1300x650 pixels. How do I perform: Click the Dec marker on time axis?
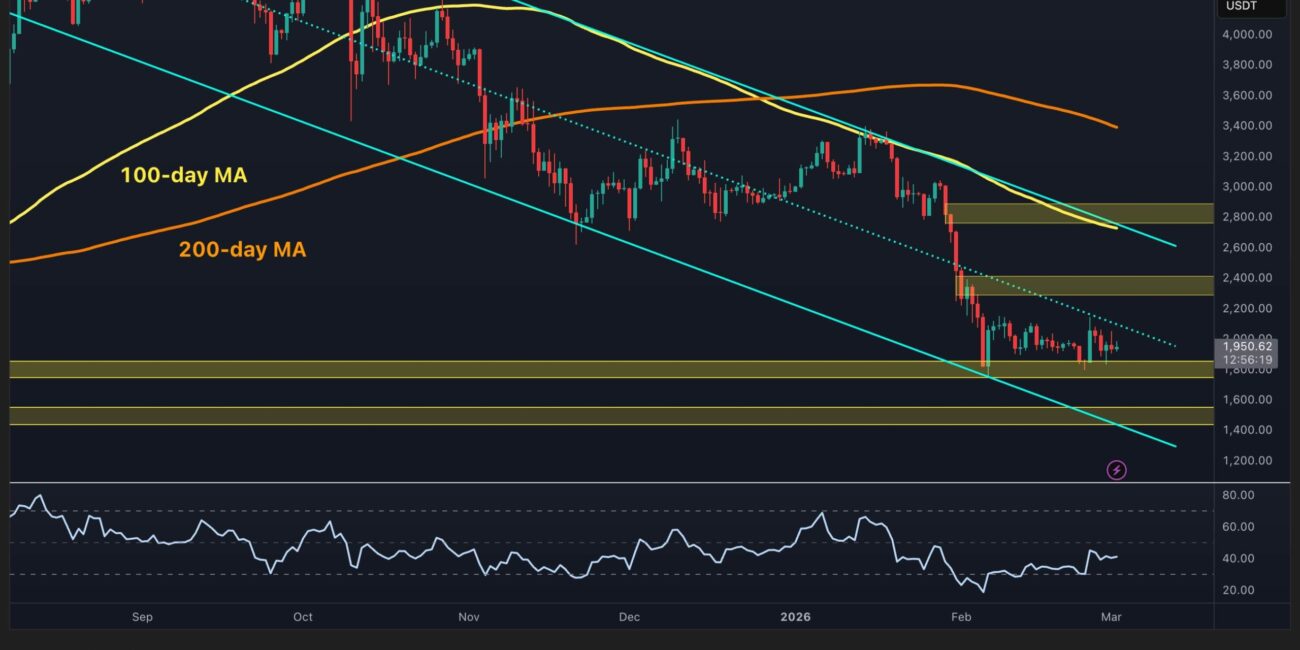[x=629, y=617]
